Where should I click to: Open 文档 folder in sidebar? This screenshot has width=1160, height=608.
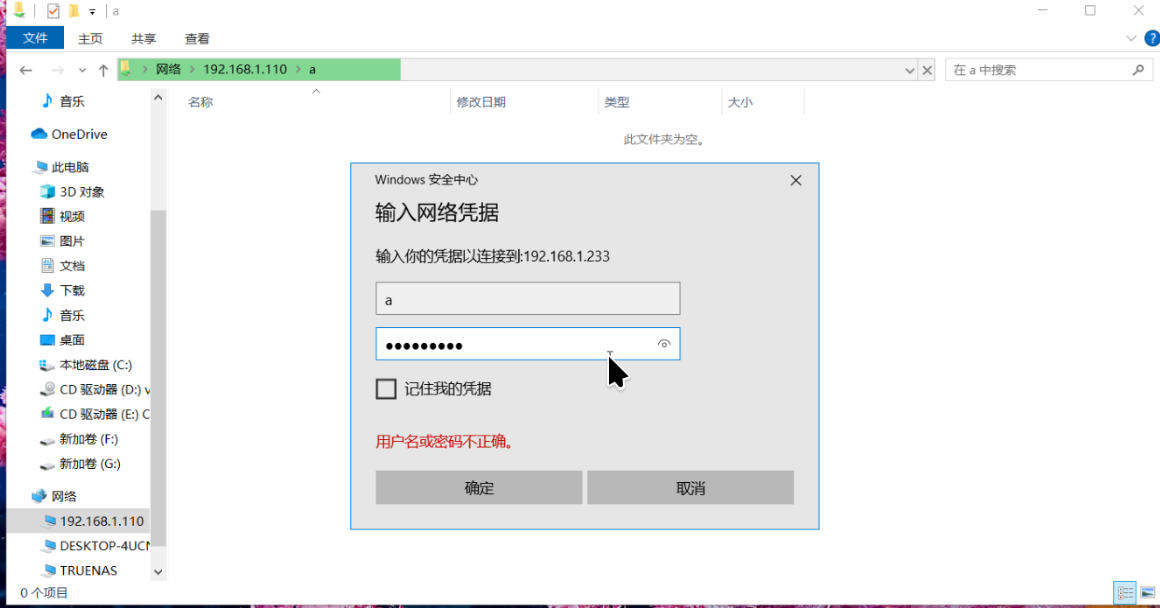tap(72, 266)
